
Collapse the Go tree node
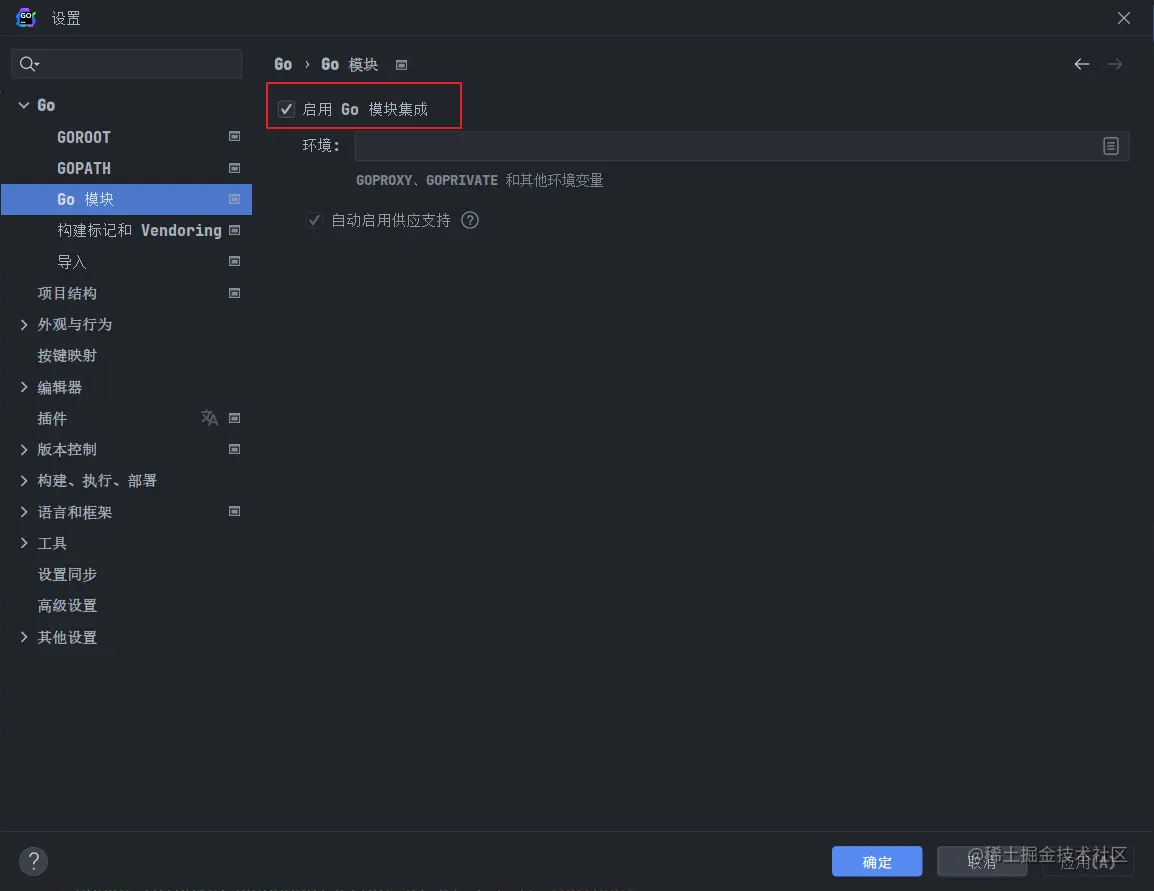24,105
